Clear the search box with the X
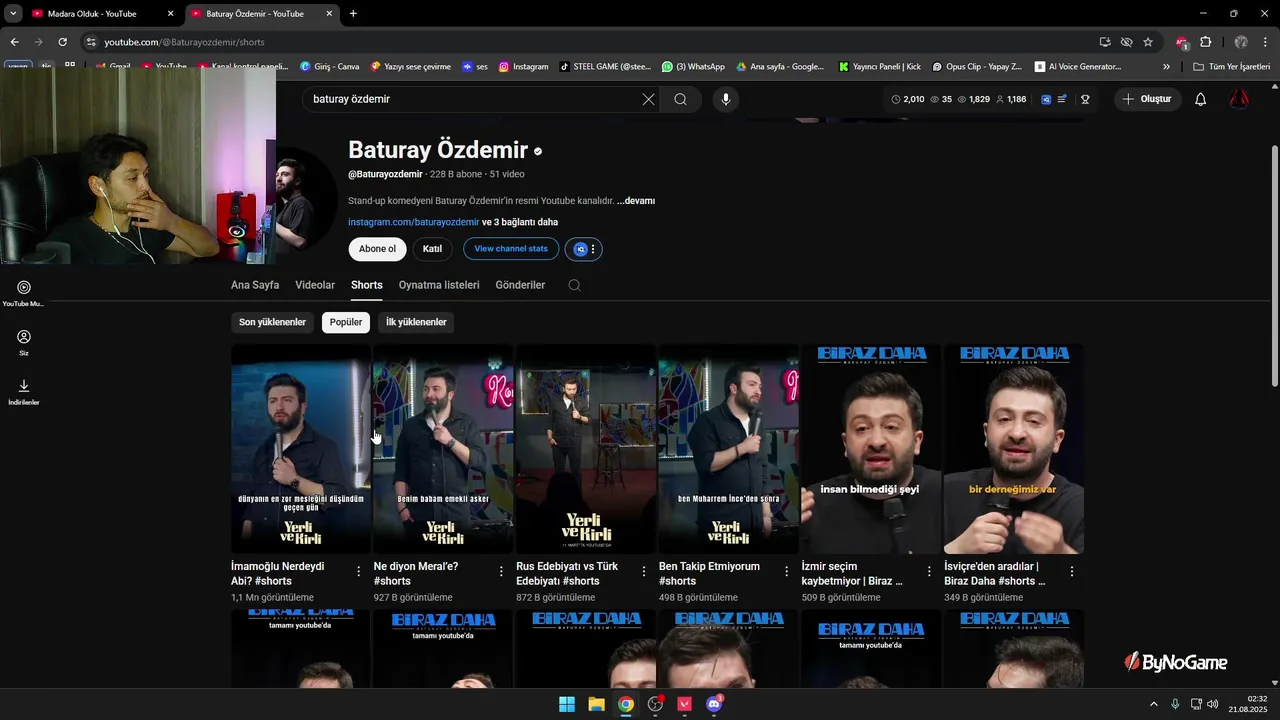Viewport: 1280px width, 720px height. 648,99
